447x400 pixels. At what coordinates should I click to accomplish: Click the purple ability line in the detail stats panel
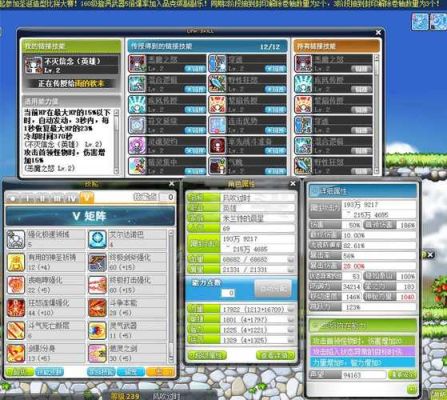(x=362, y=351)
